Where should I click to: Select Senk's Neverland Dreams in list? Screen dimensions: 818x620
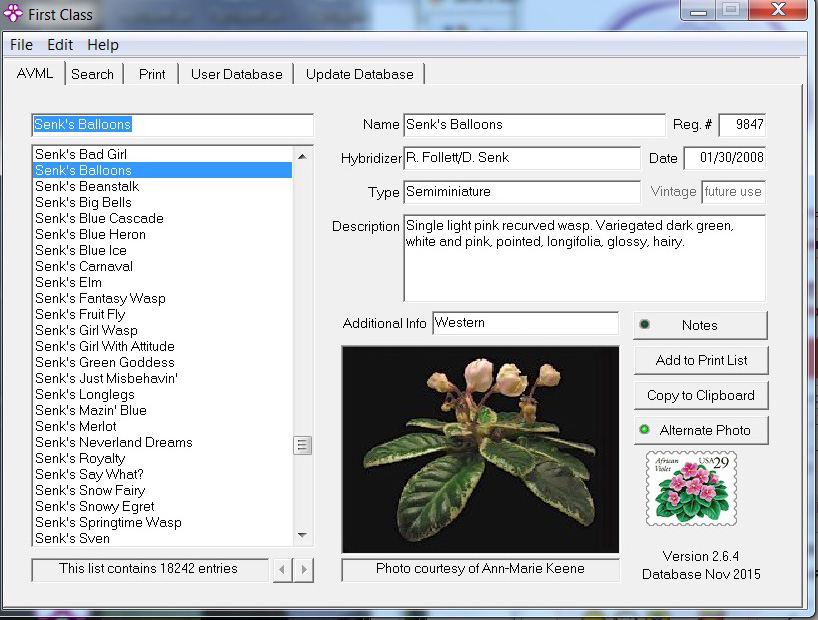pos(162,443)
